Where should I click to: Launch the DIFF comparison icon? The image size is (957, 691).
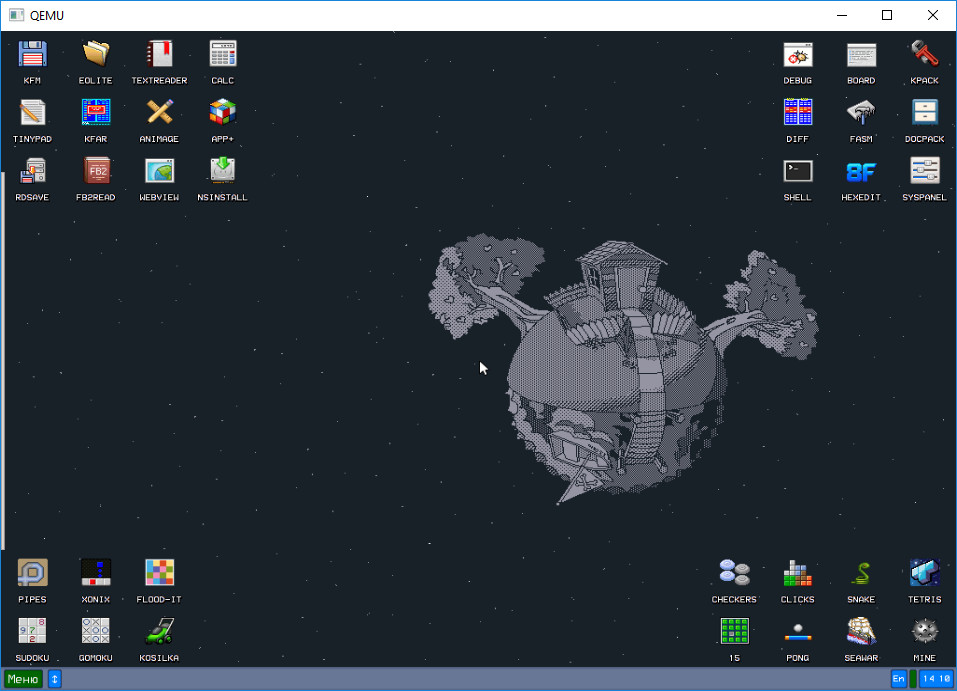tap(798, 112)
